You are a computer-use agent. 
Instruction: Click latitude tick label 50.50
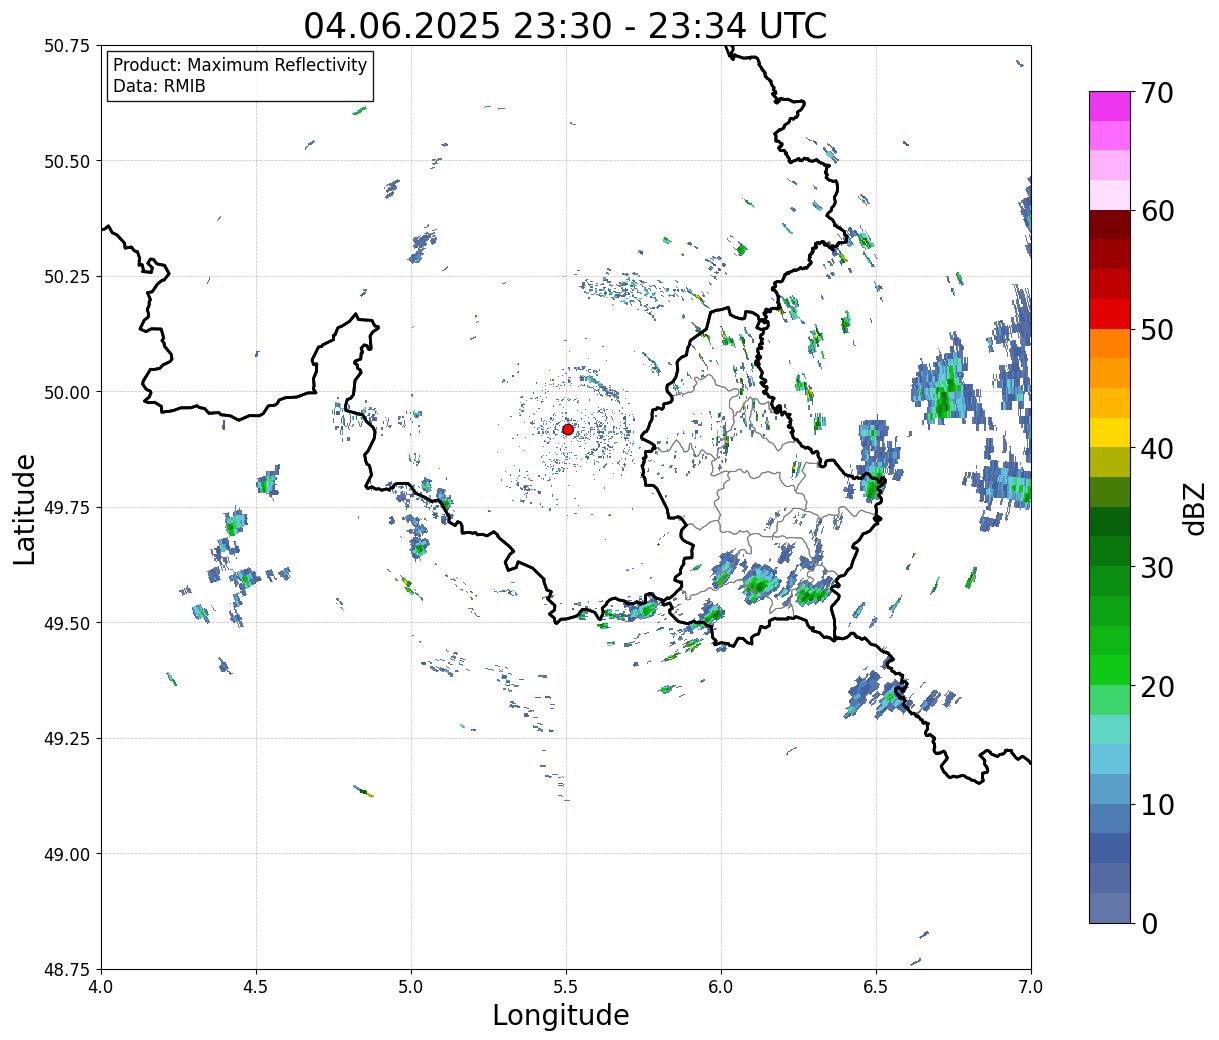click(67, 161)
